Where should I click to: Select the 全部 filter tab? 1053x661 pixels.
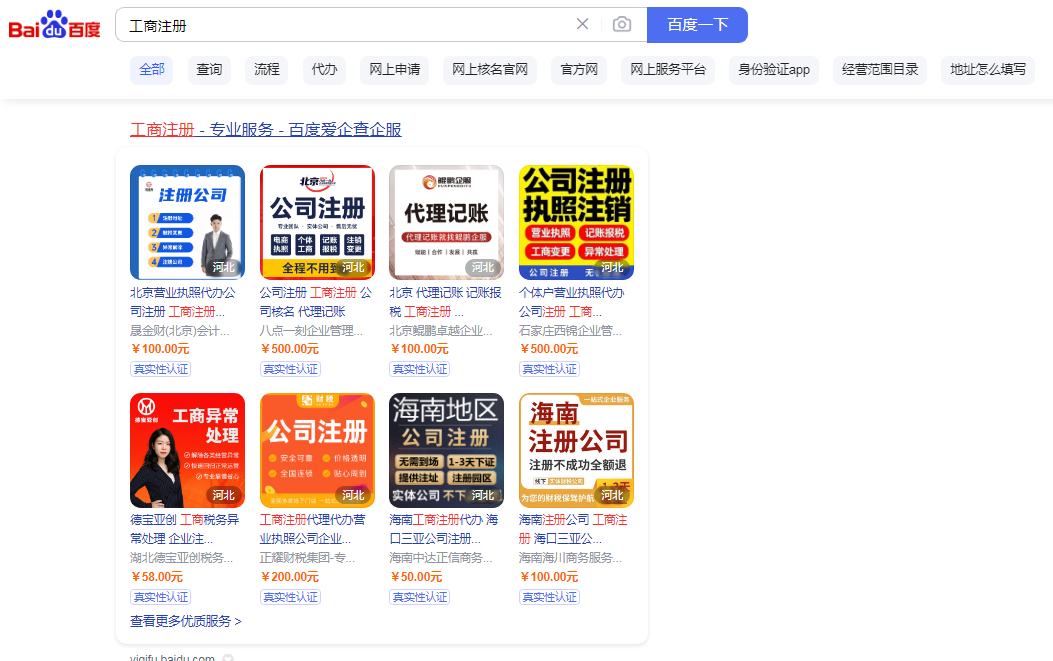[152, 70]
